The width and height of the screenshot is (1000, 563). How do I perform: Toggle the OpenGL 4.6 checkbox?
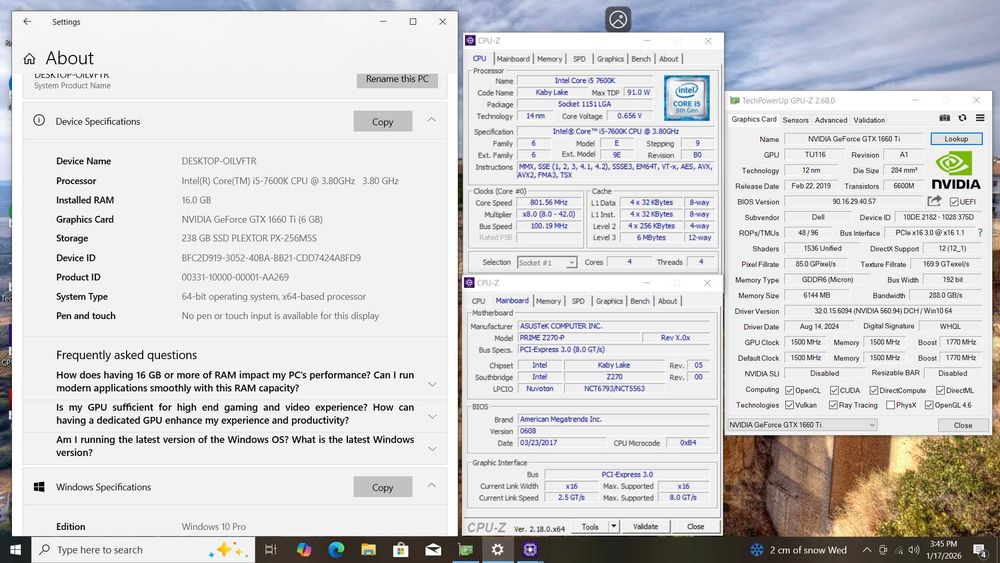pyautogui.click(x=929, y=405)
